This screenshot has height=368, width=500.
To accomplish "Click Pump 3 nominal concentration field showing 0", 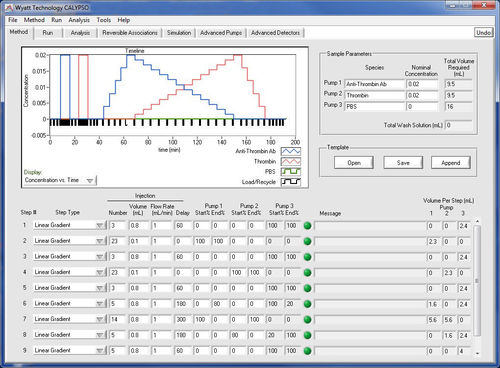I will [x=422, y=107].
